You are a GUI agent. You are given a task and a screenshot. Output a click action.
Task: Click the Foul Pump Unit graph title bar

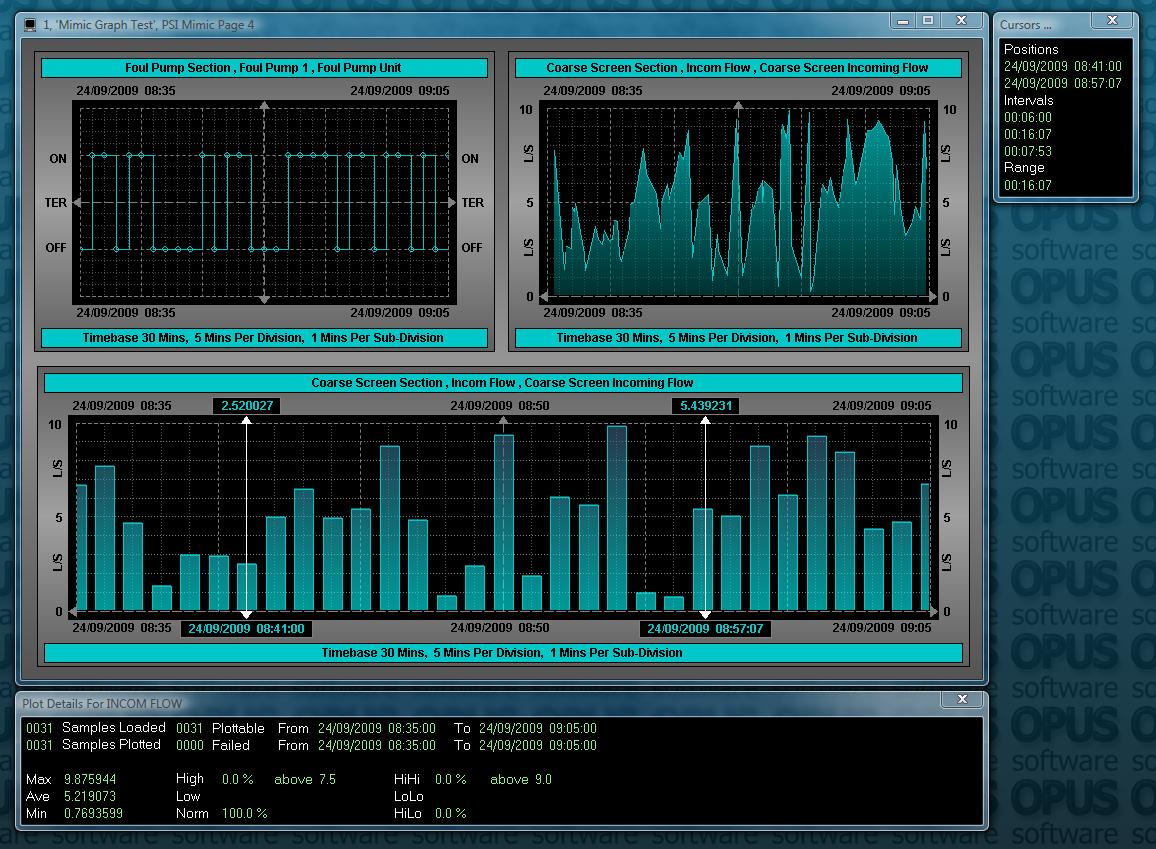click(x=264, y=68)
